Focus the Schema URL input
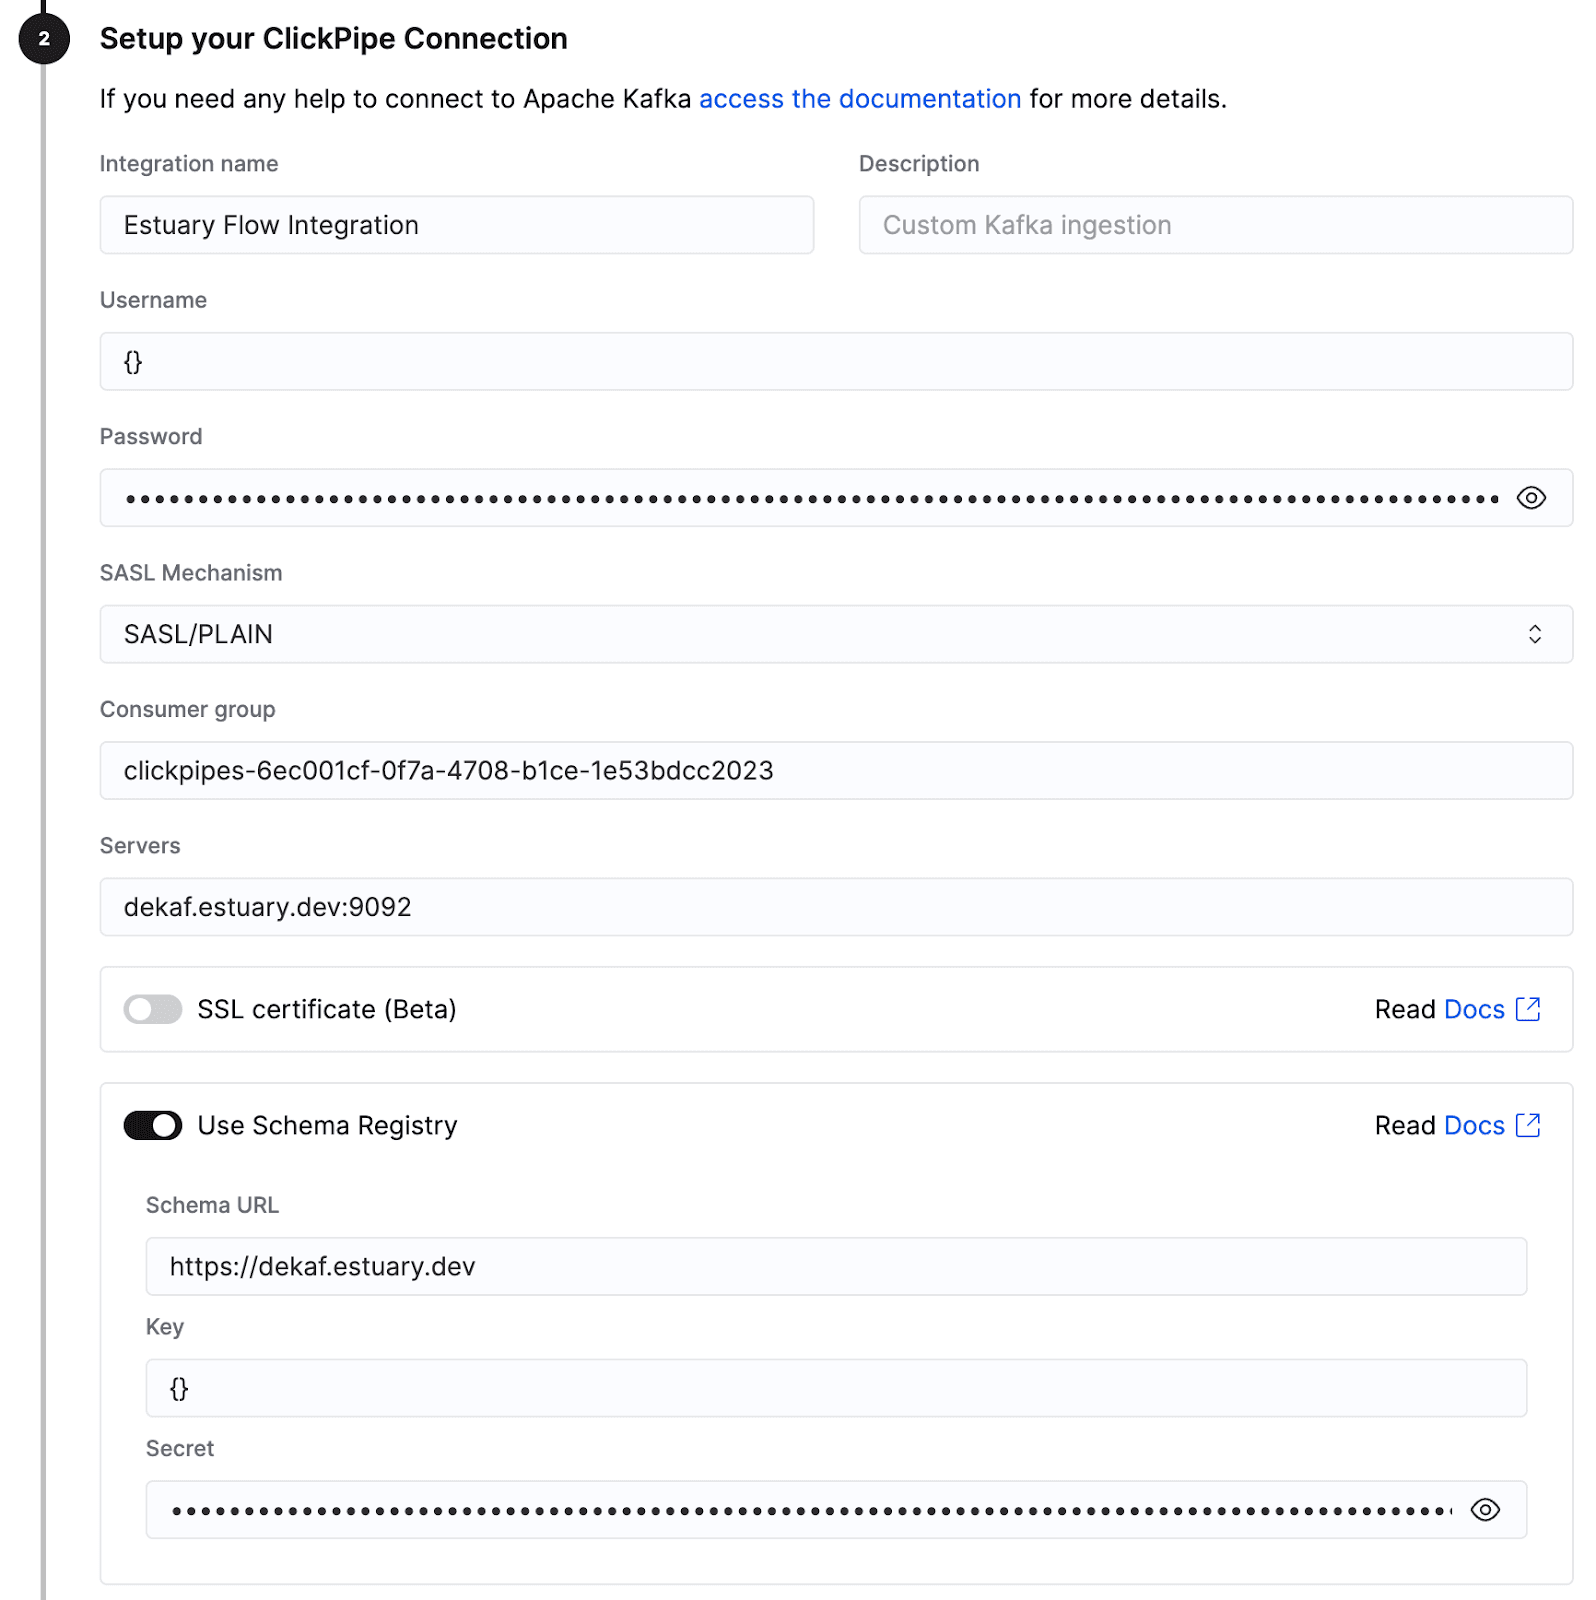The width and height of the screenshot is (1596, 1600). click(835, 1266)
